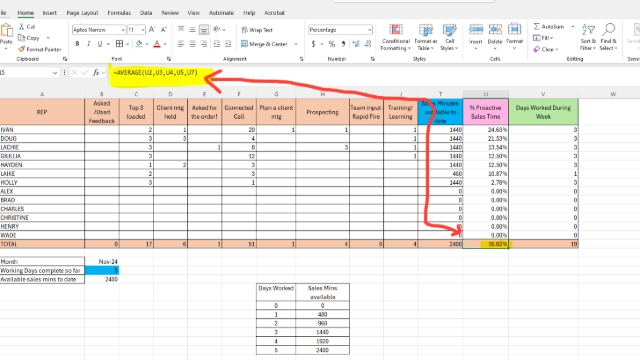The image size is (640, 360).
Task: Open Font dialog launcher
Action: 169,59
